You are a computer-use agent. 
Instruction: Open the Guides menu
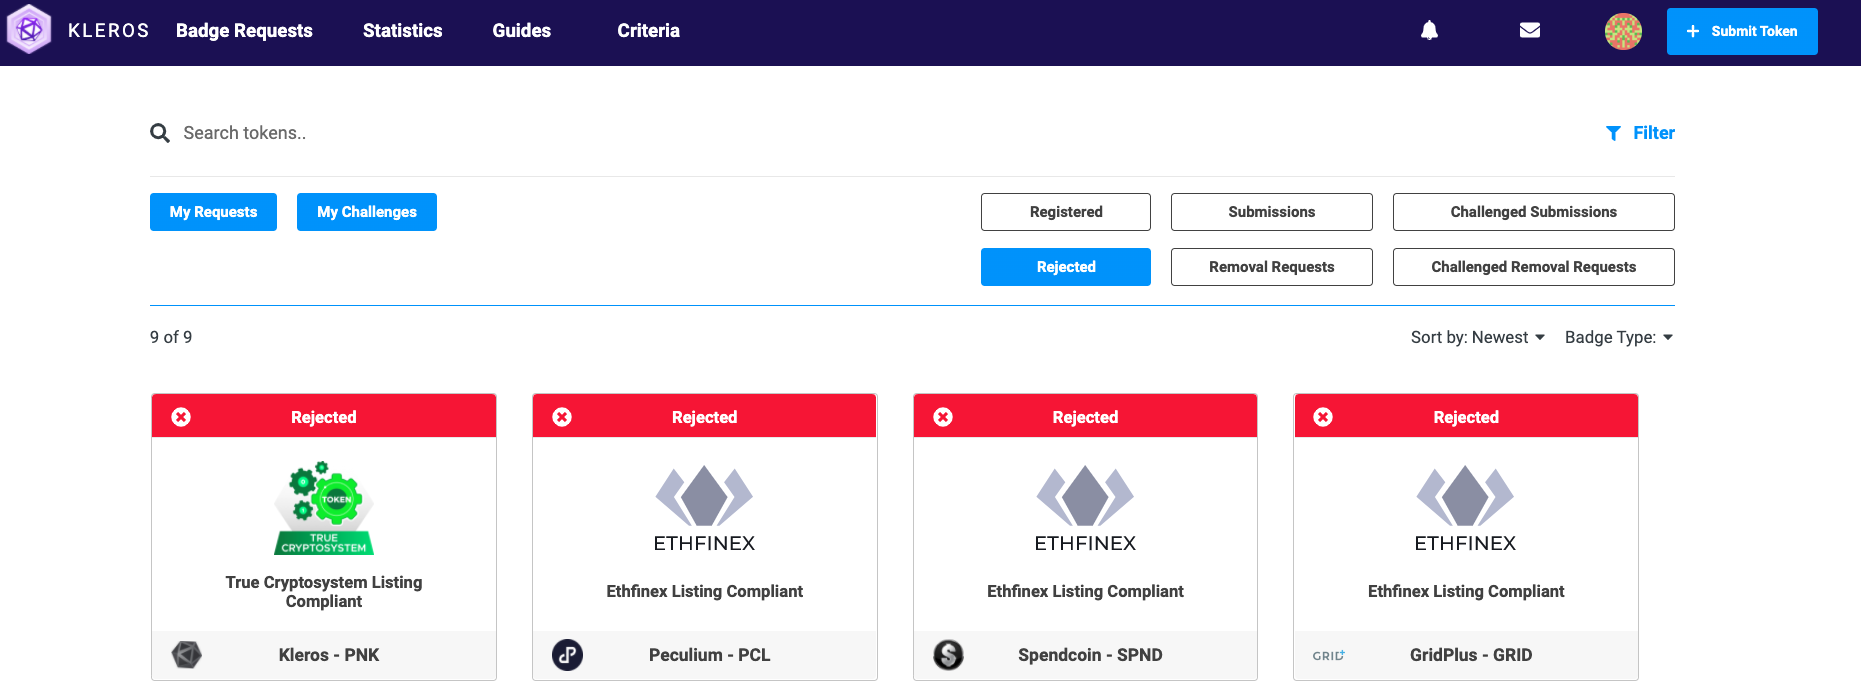521,31
